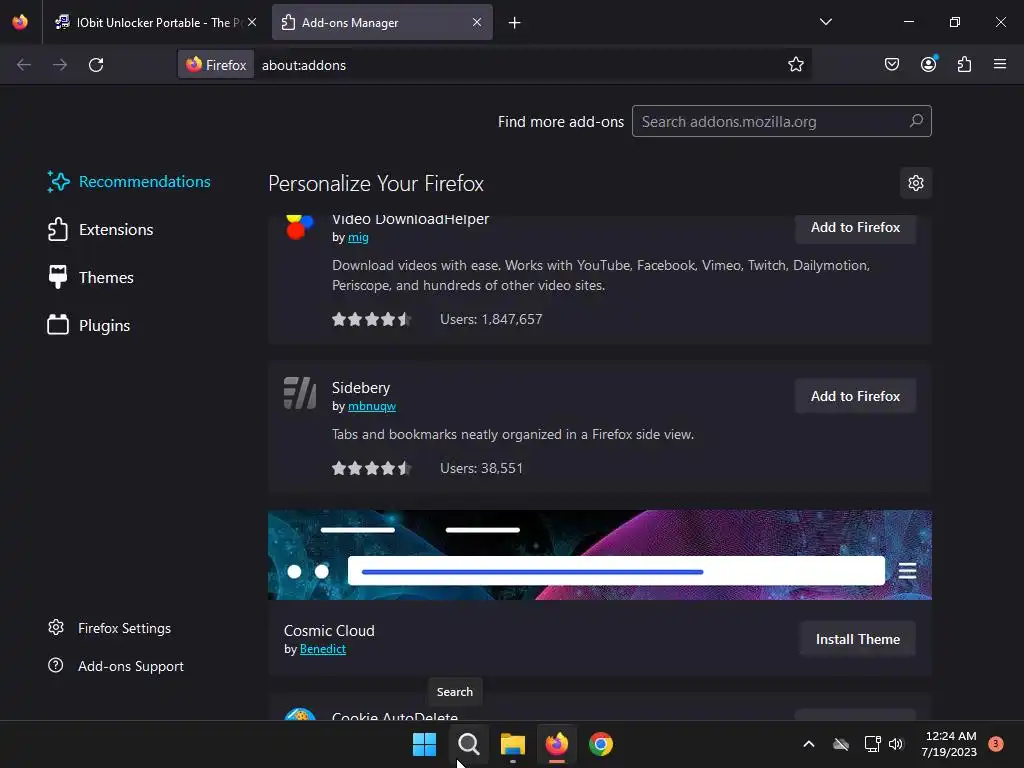Open Windows Search from the taskbar
Image resolution: width=1024 pixels, height=768 pixels.
[468, 744]
